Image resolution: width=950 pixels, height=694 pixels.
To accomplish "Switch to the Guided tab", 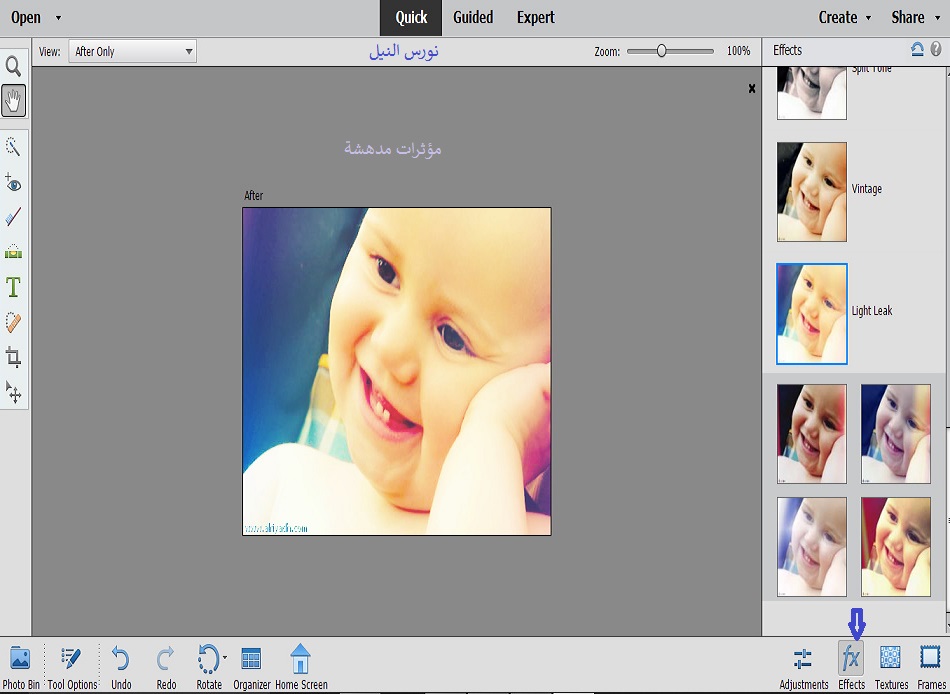I will [x=473, y=17].
